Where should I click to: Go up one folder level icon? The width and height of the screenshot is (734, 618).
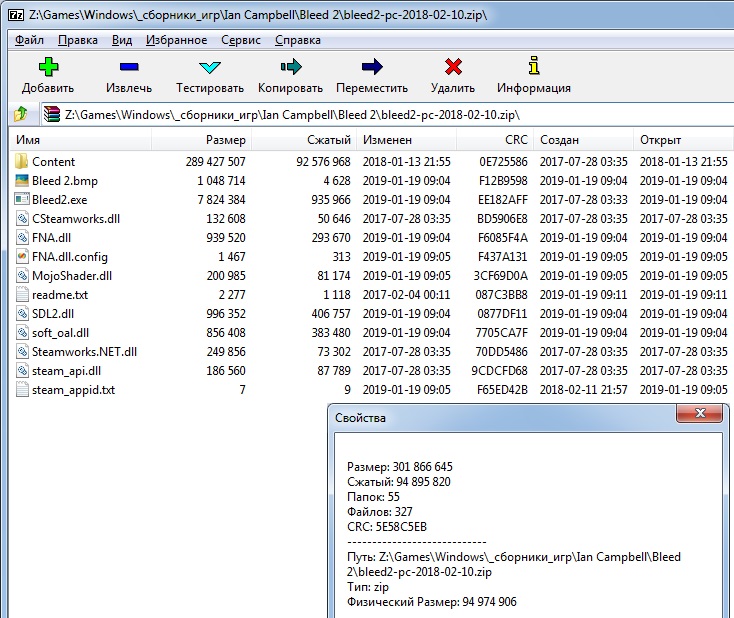[21, 114]
